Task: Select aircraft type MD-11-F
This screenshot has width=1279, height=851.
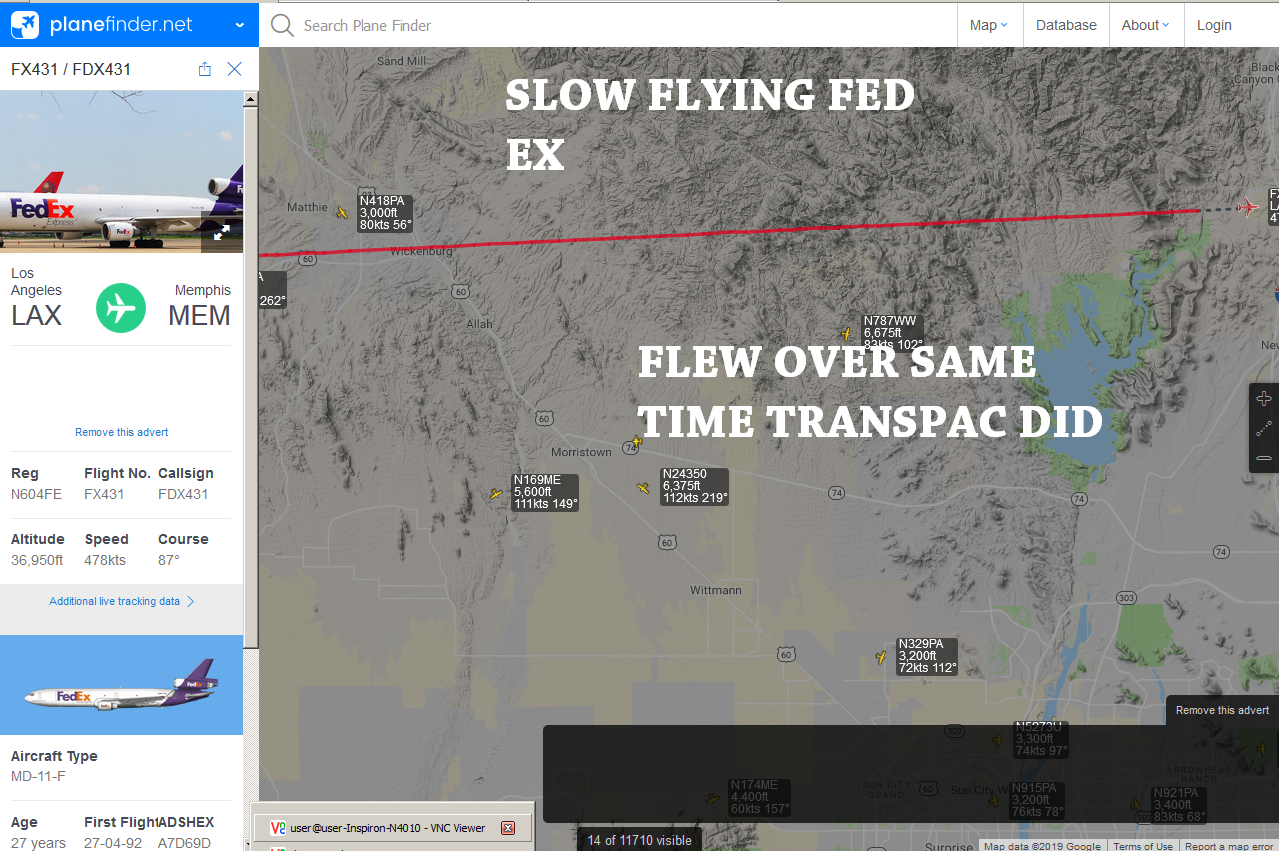Action: pyautogui.click(x=38, y=776)
